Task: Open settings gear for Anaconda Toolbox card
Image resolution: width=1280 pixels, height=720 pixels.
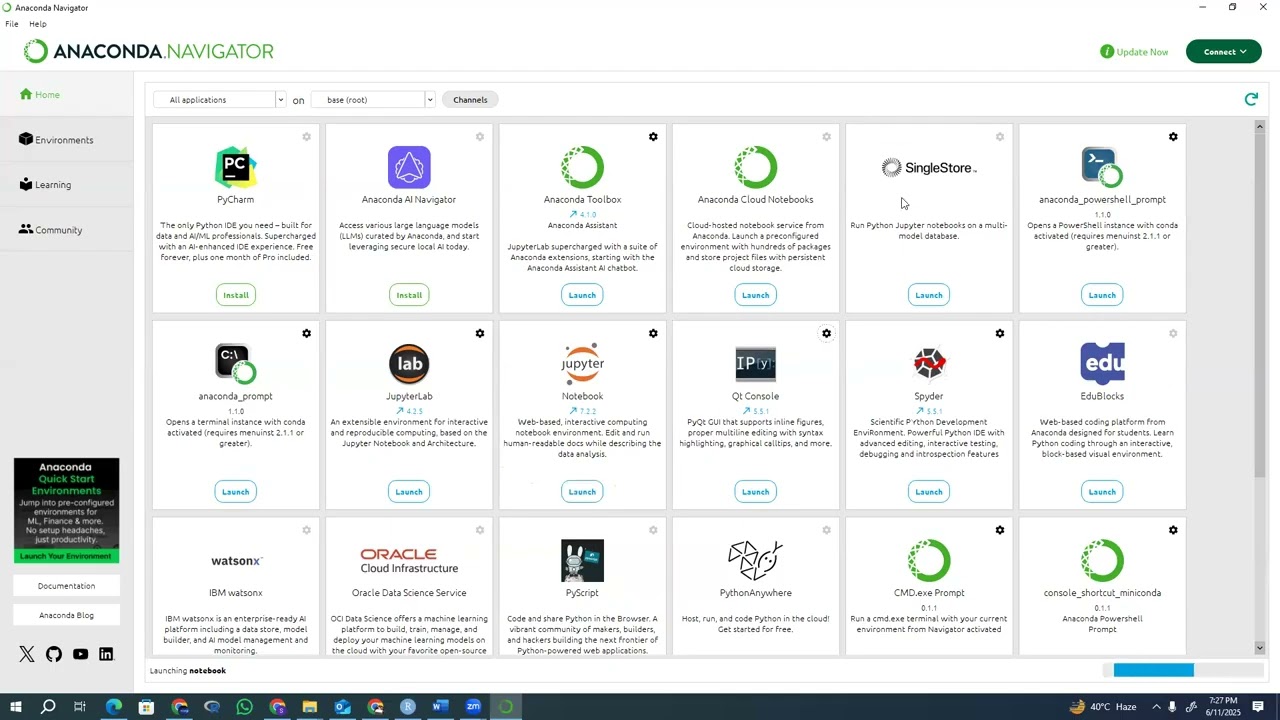Action: click(653, 137)
